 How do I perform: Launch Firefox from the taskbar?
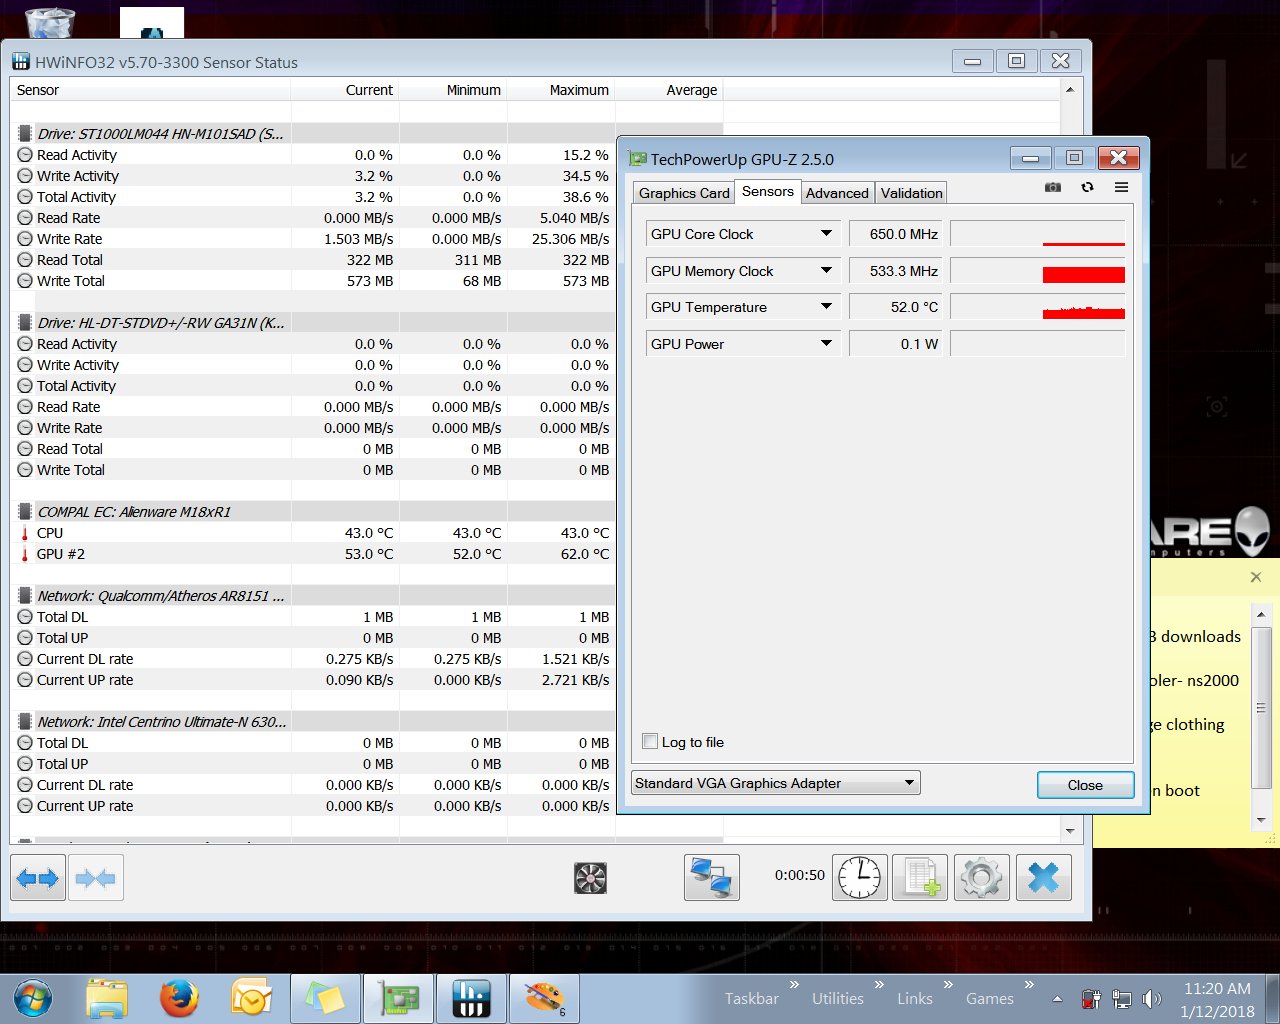pyautogui.click(x=179, y=998)
